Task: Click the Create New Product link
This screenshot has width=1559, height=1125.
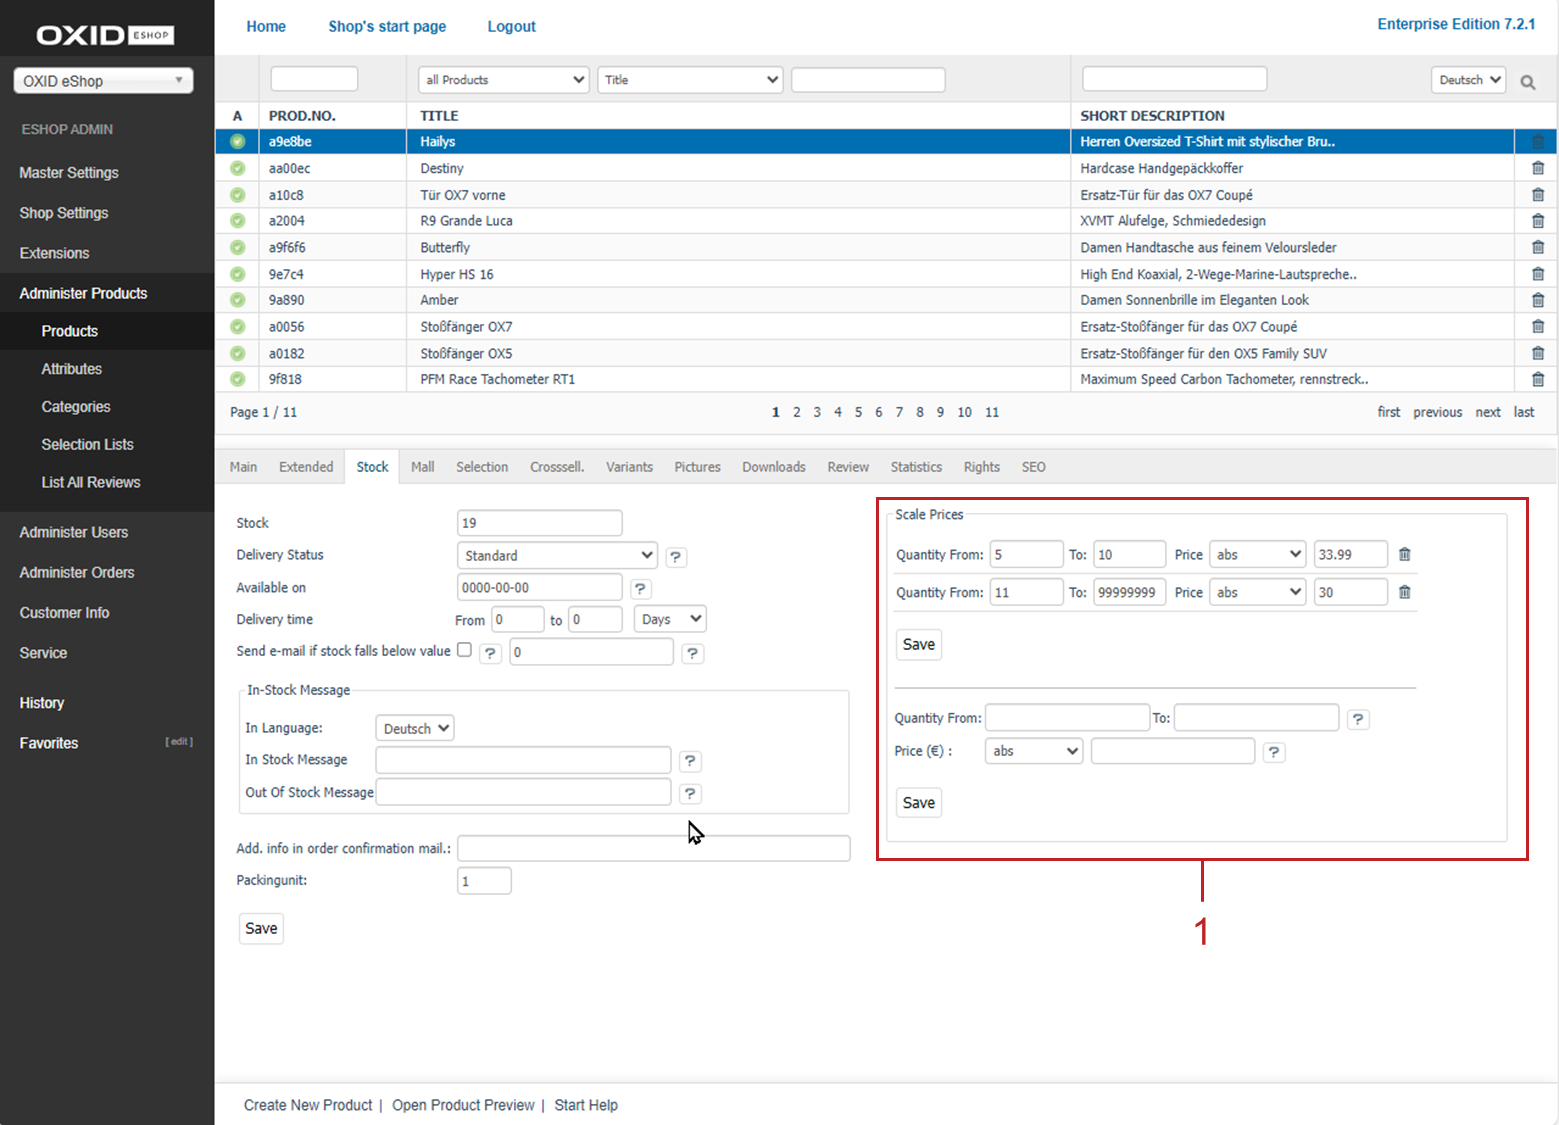Action: (x=307, y=1105)
